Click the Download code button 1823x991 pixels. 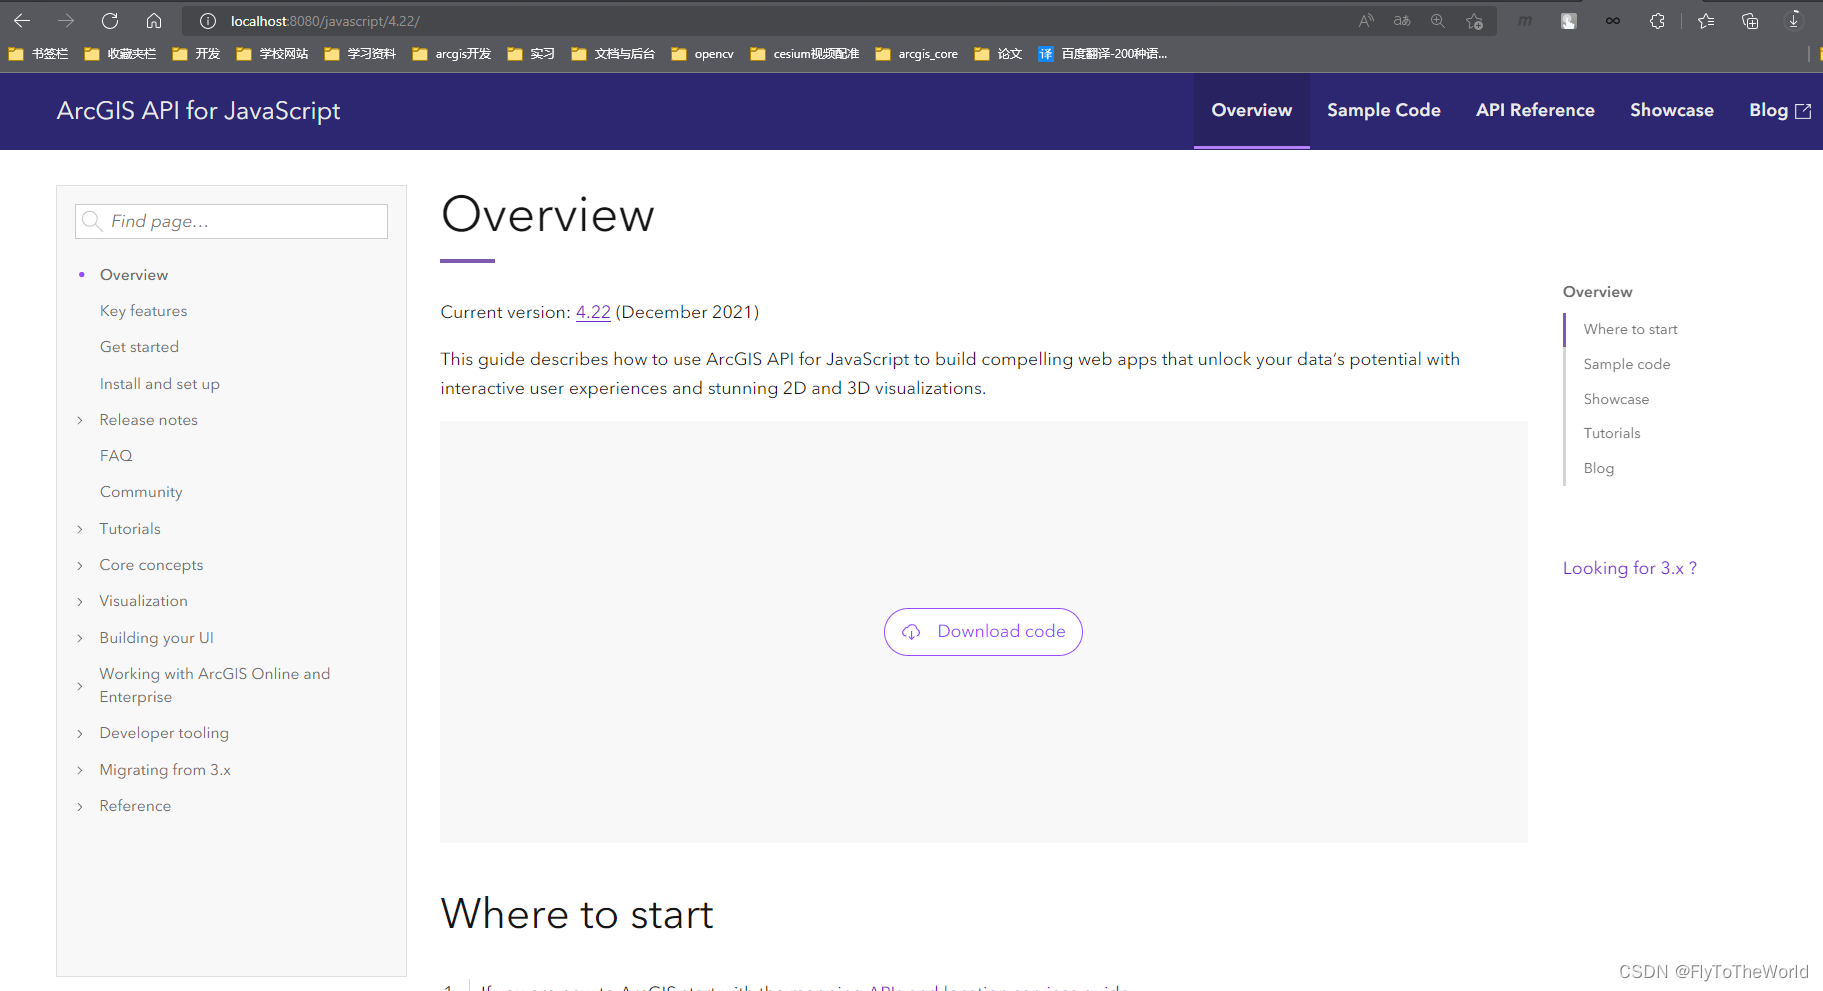click(983, 632)
